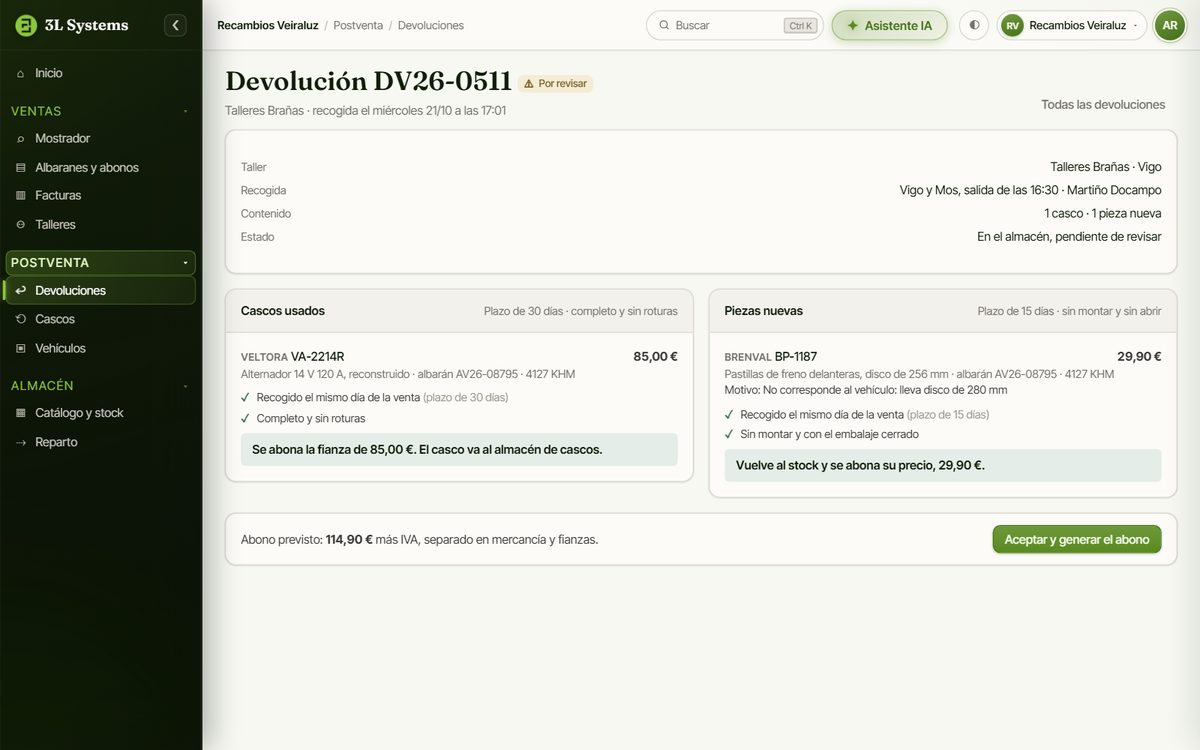Click the arrow icon beside Reparto
The width and height of the screenshot is (1200, 750).
[x=21, y=442]
